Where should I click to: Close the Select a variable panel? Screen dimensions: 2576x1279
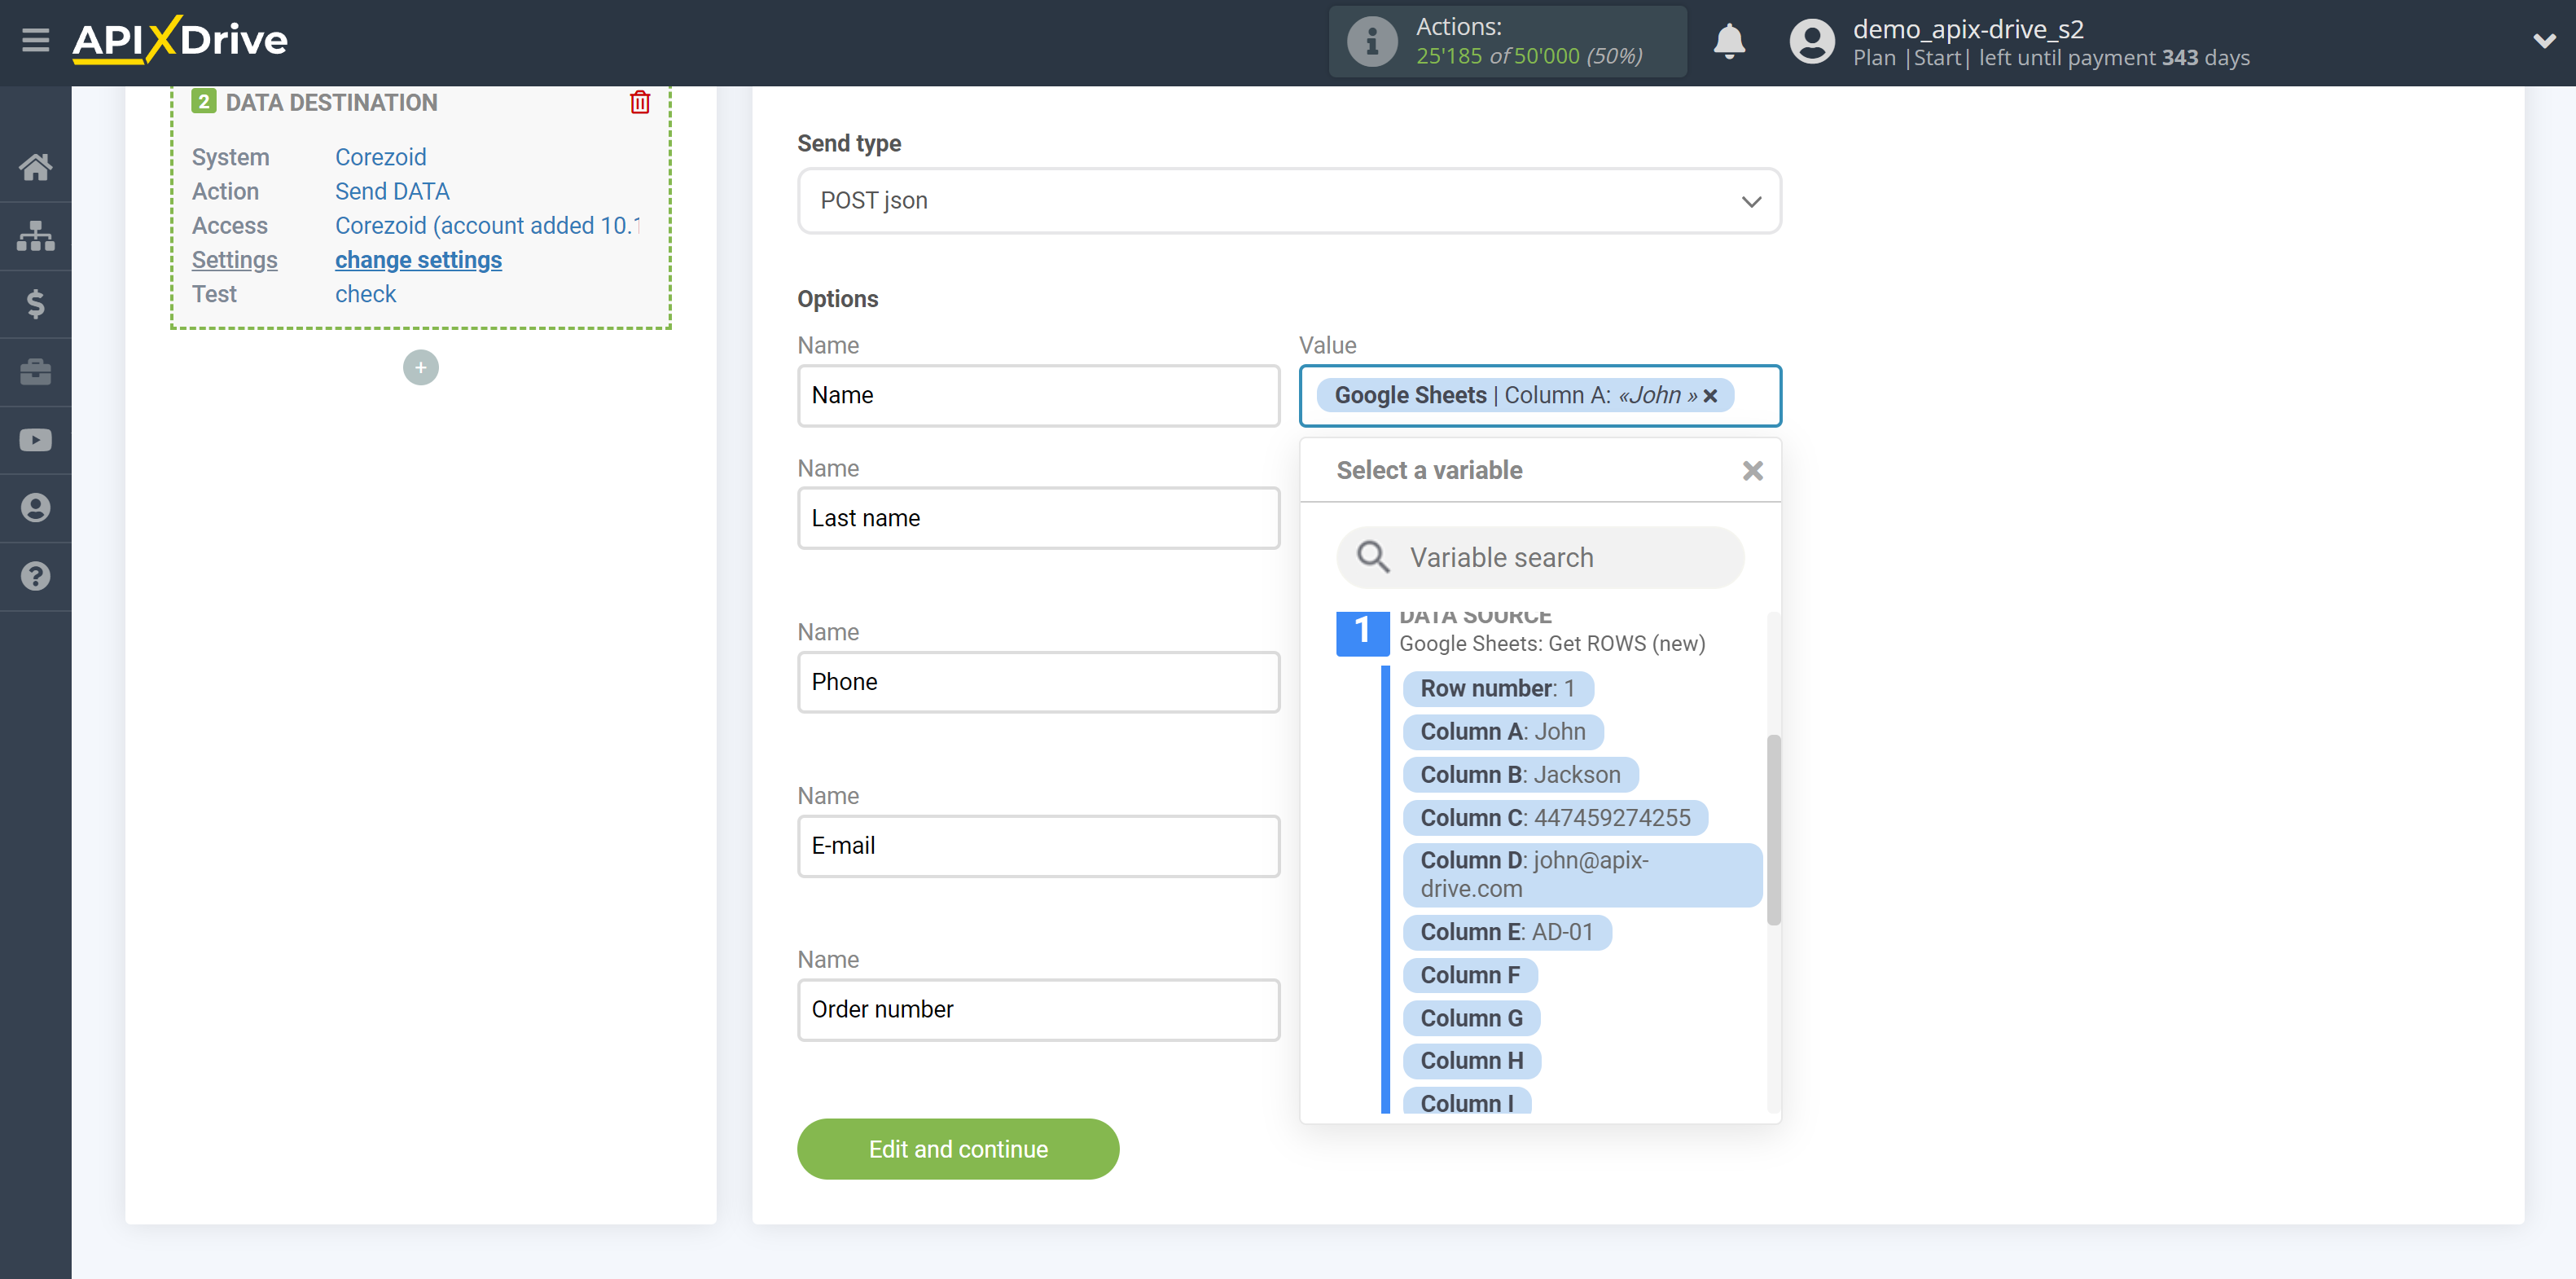(1752, 471)
